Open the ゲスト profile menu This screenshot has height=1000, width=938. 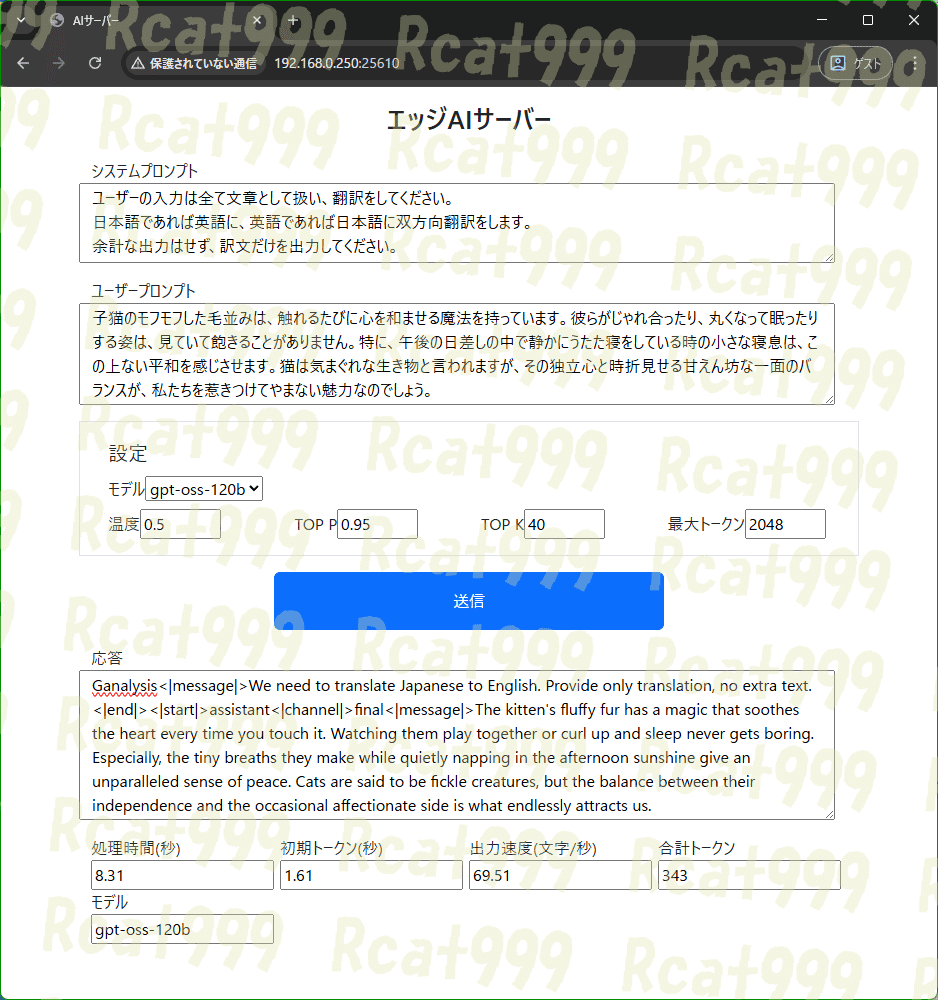click(855, 62)
